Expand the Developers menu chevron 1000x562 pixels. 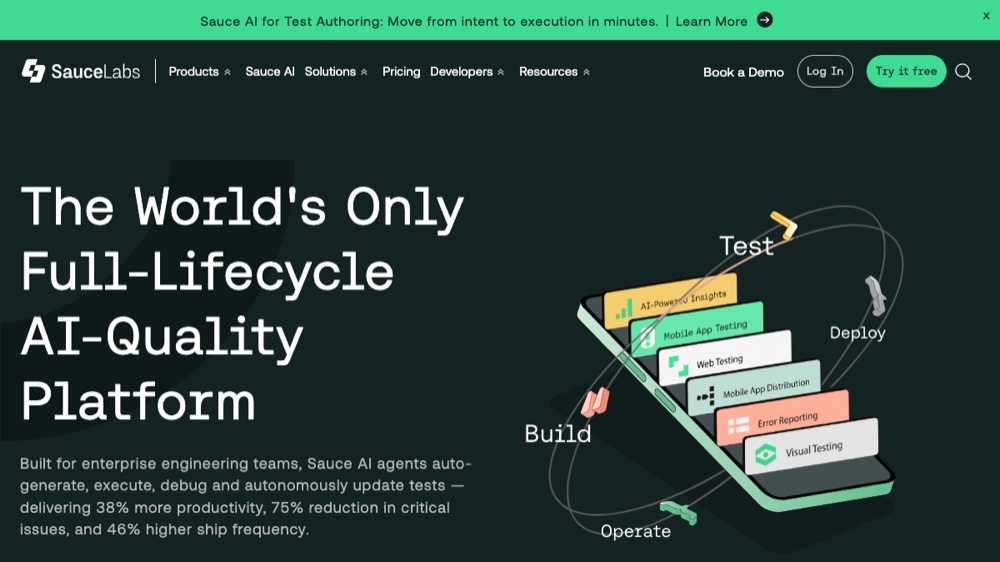501,72
